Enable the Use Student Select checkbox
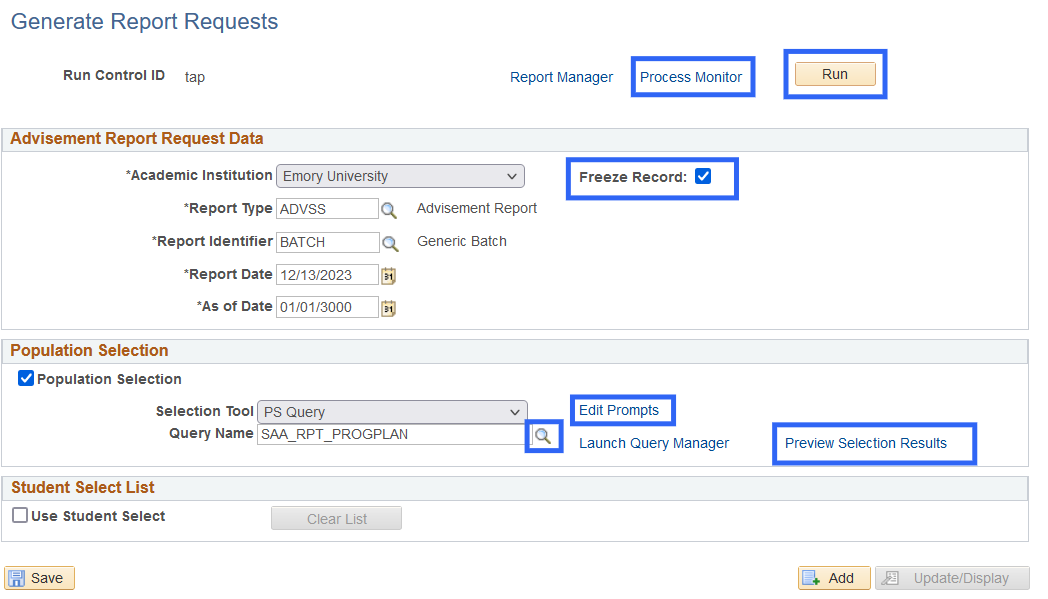Image resolution: width=1048 pixels, height=599 pixels. [20, 516]
